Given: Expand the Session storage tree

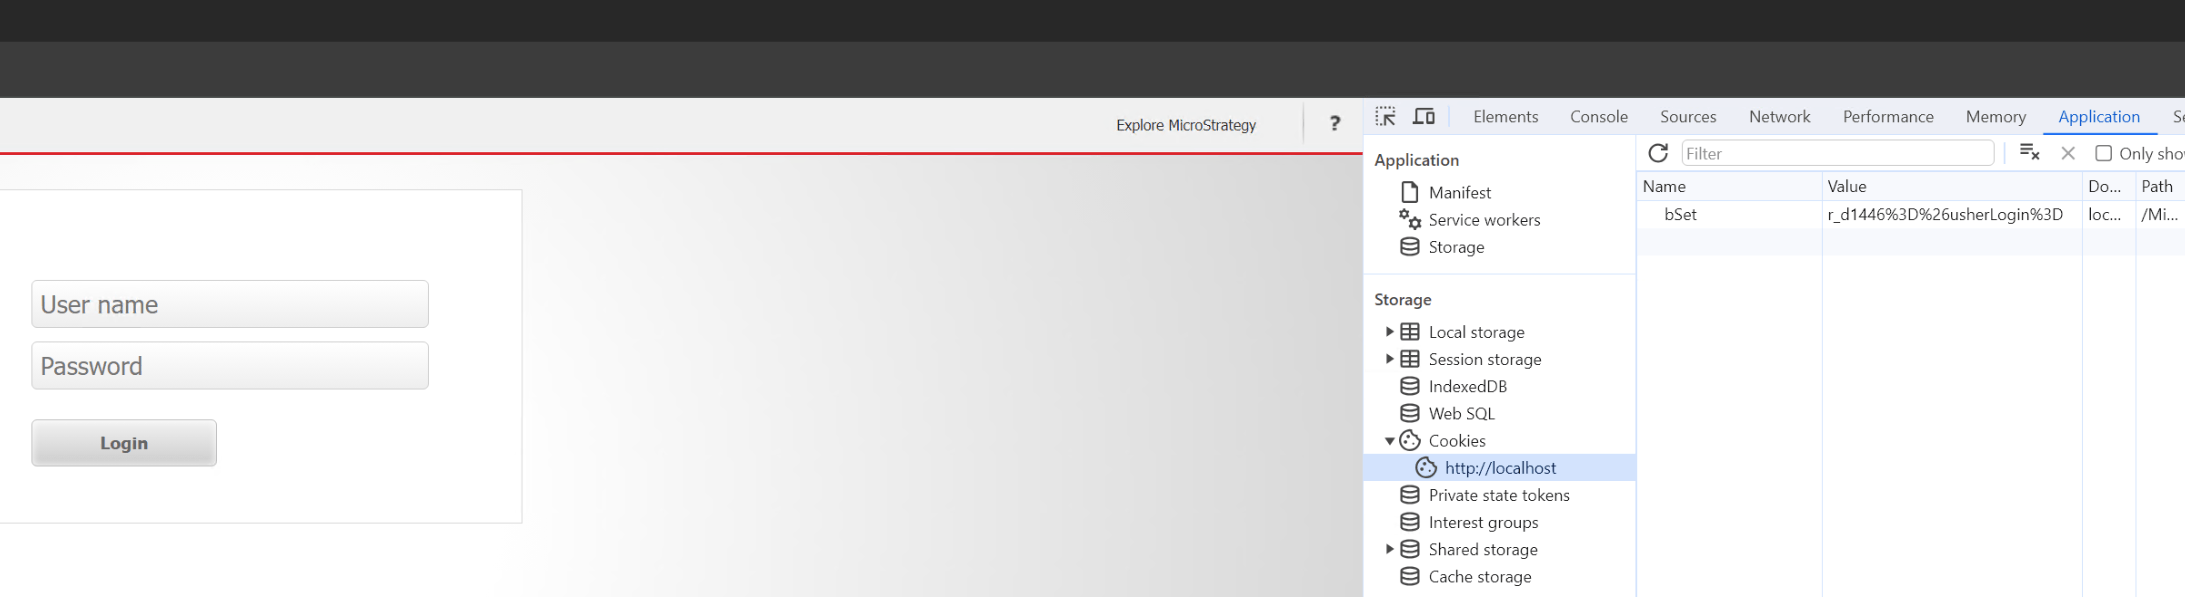Looking at the screenshot, I should 1389,359.
